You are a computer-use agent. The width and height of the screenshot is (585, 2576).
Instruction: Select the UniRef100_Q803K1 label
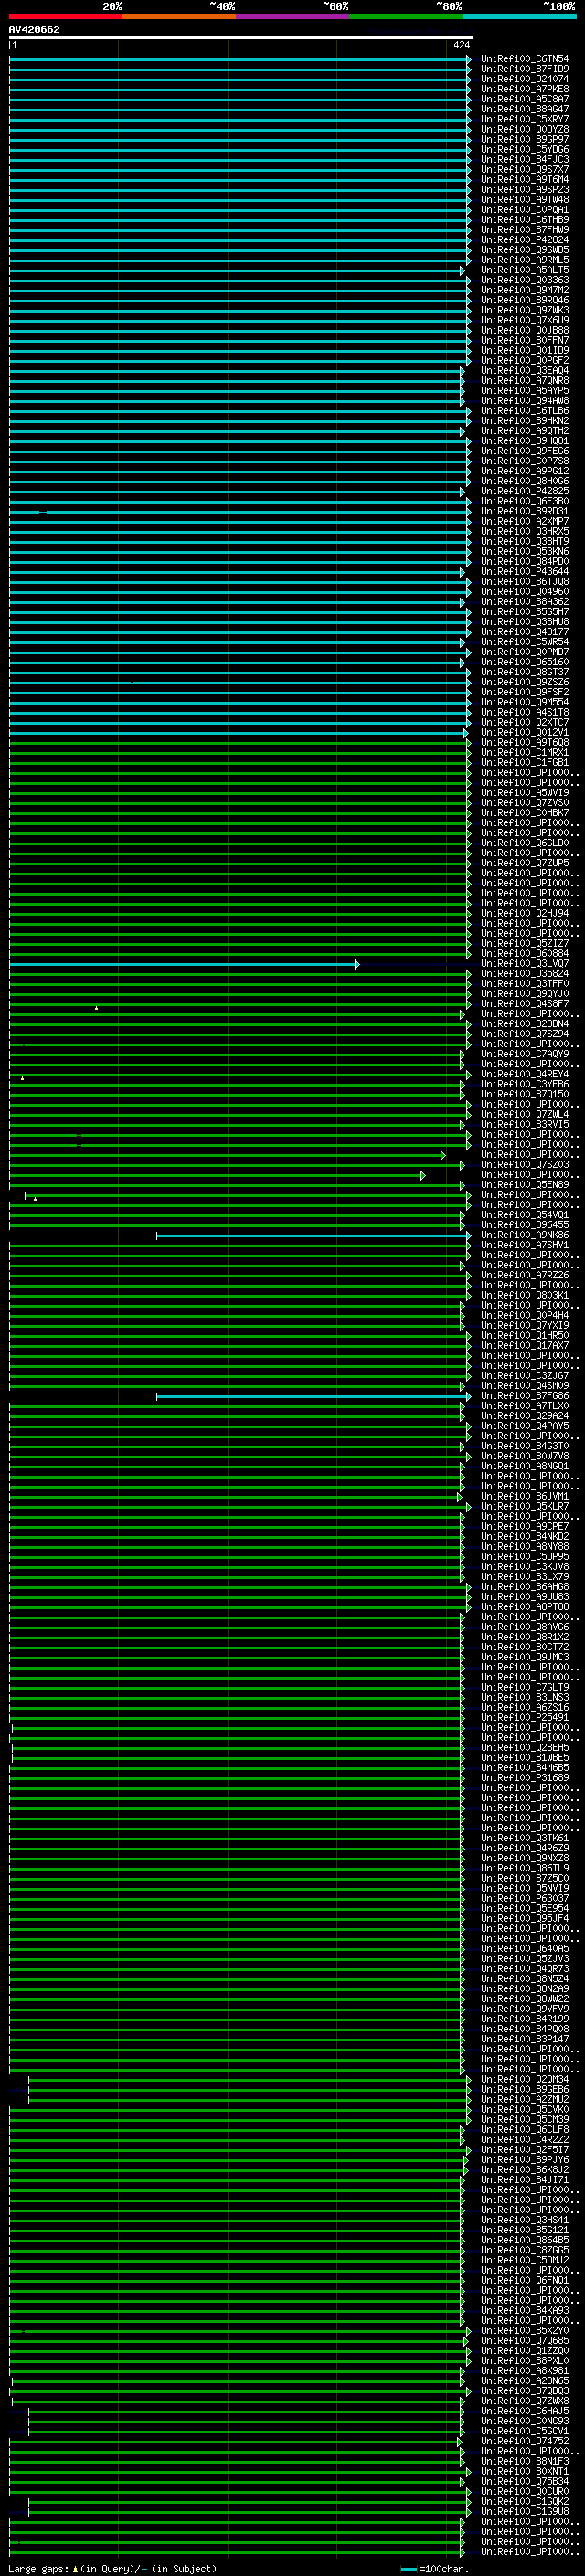pos(525,1295)
